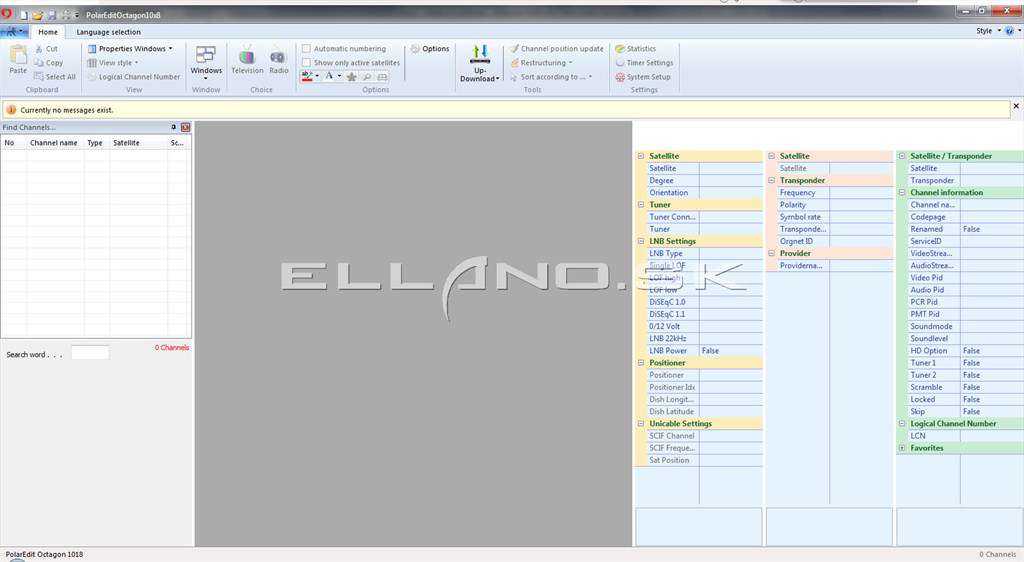Collapse Unicable Settings section
1024x562 pixels.
(641, 423)
